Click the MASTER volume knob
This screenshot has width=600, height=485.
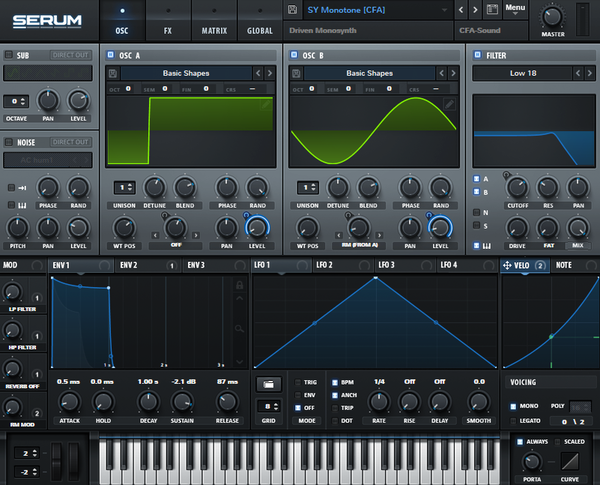[x=553, y=17]
